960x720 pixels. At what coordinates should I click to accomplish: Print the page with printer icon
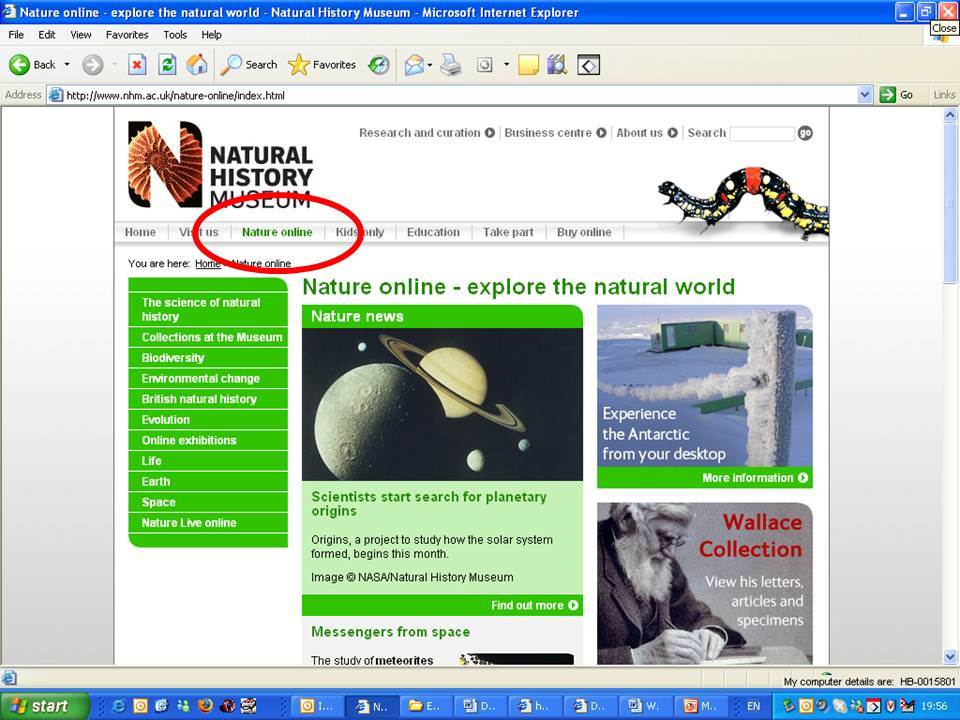(x=451, y=64)
